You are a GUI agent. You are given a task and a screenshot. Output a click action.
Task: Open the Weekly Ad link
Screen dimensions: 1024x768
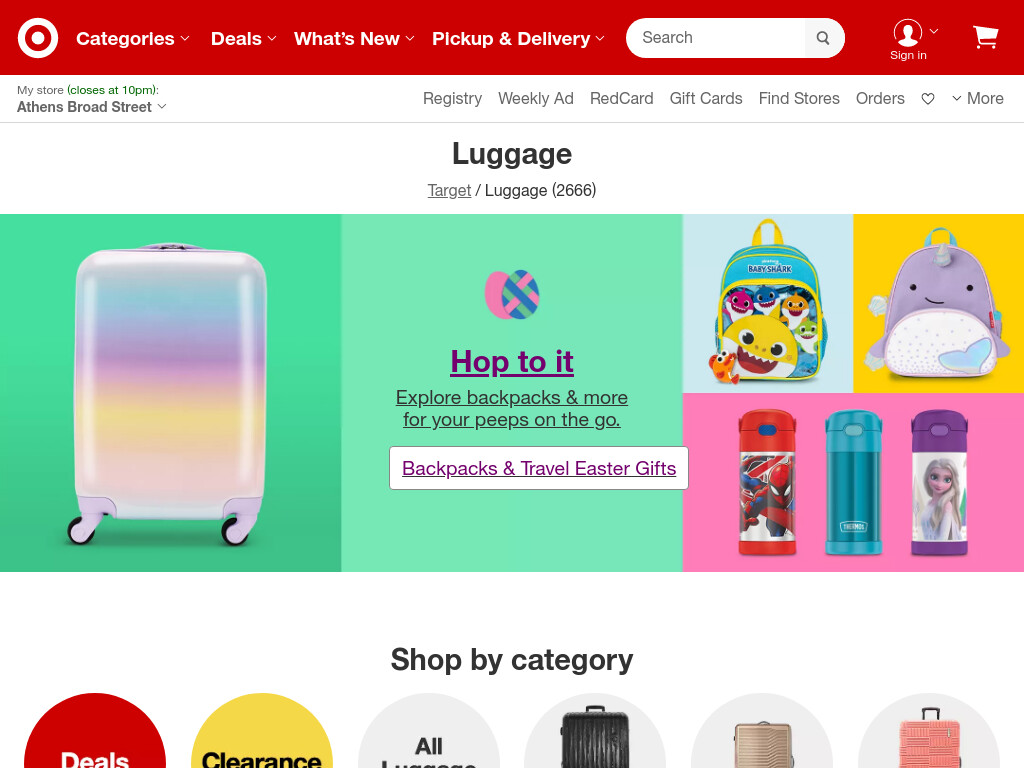(536, 99)
